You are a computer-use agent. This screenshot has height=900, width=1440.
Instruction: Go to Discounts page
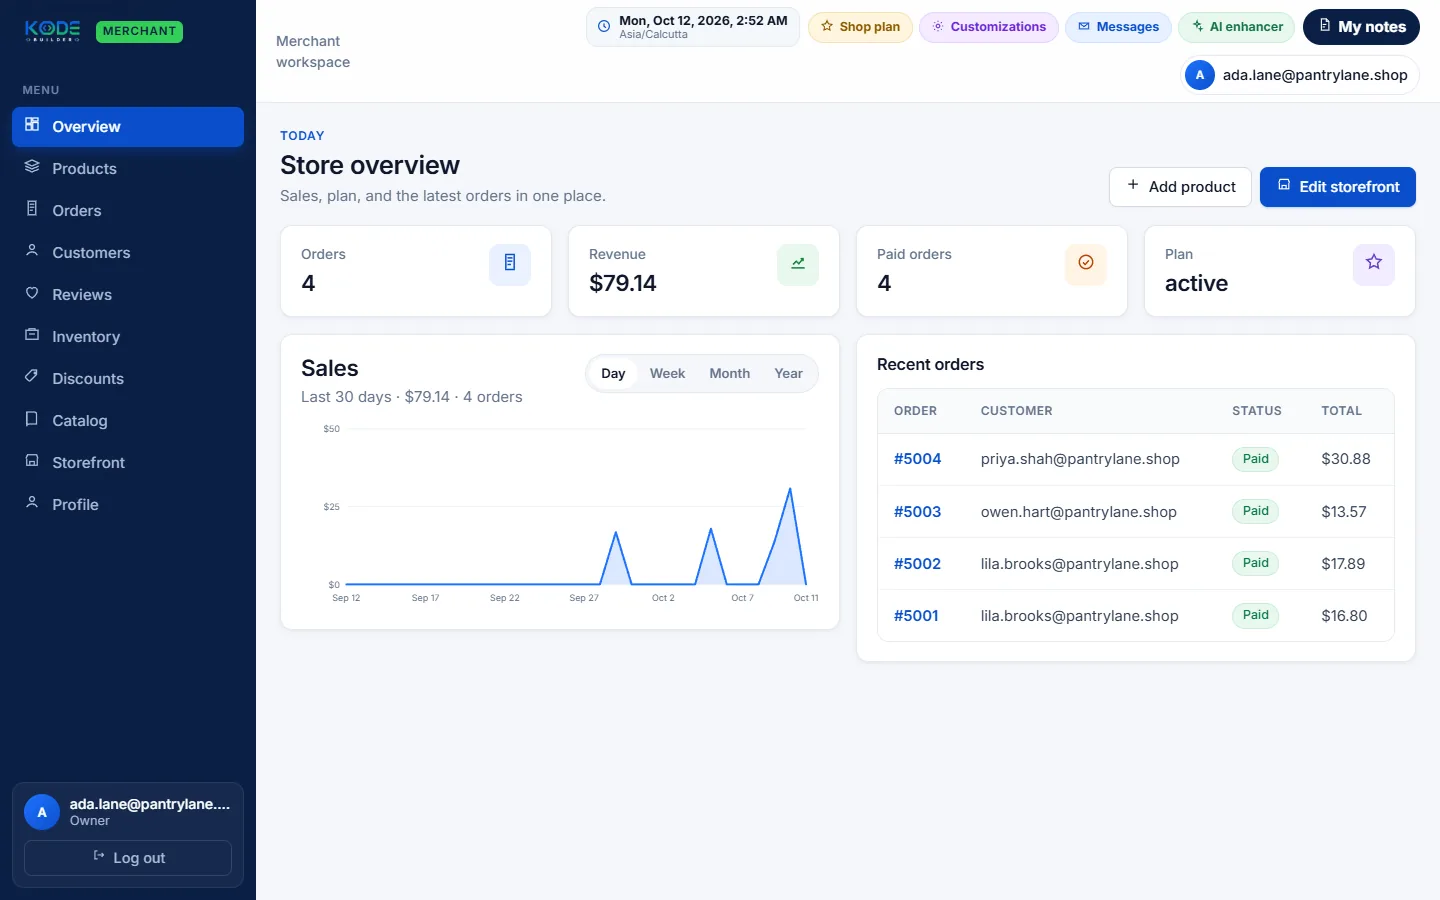click(x=128, y=379)
